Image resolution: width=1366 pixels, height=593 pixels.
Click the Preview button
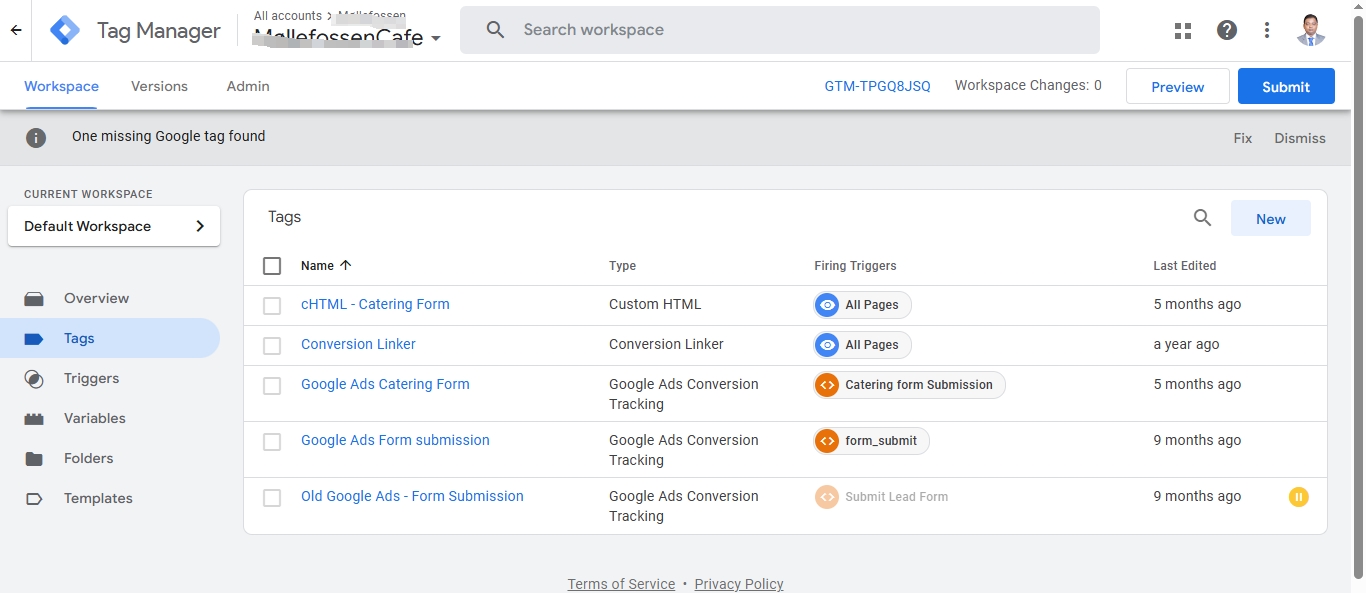1177,87
